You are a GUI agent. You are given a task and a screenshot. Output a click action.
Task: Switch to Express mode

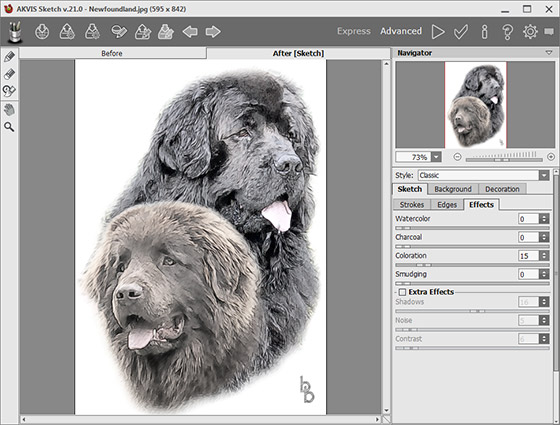(x=354, y=31)
